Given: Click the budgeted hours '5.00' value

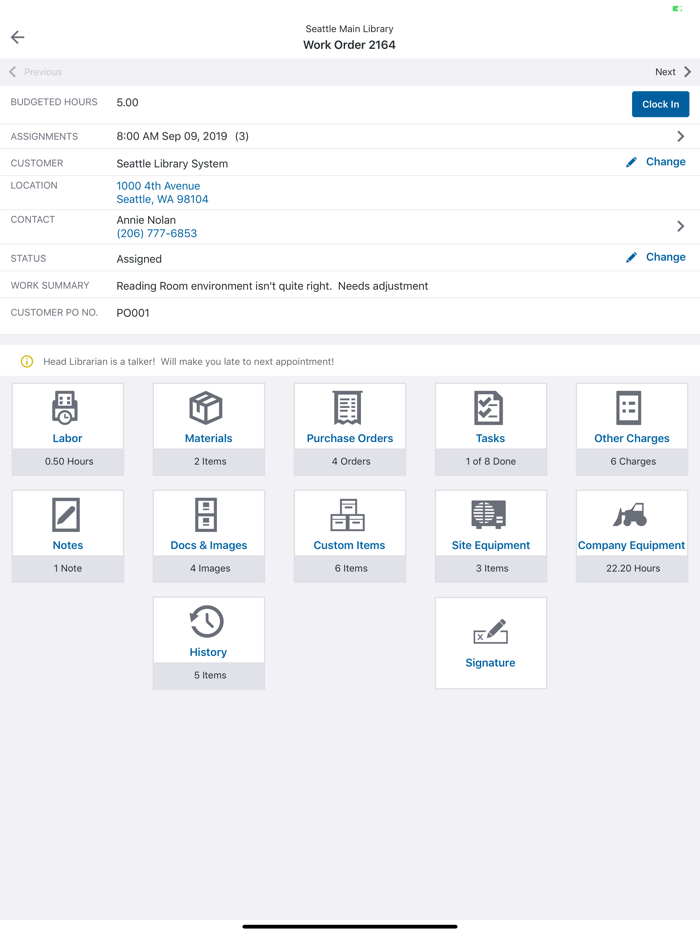Looking at the screenshot, I should (x=127, y=102).
